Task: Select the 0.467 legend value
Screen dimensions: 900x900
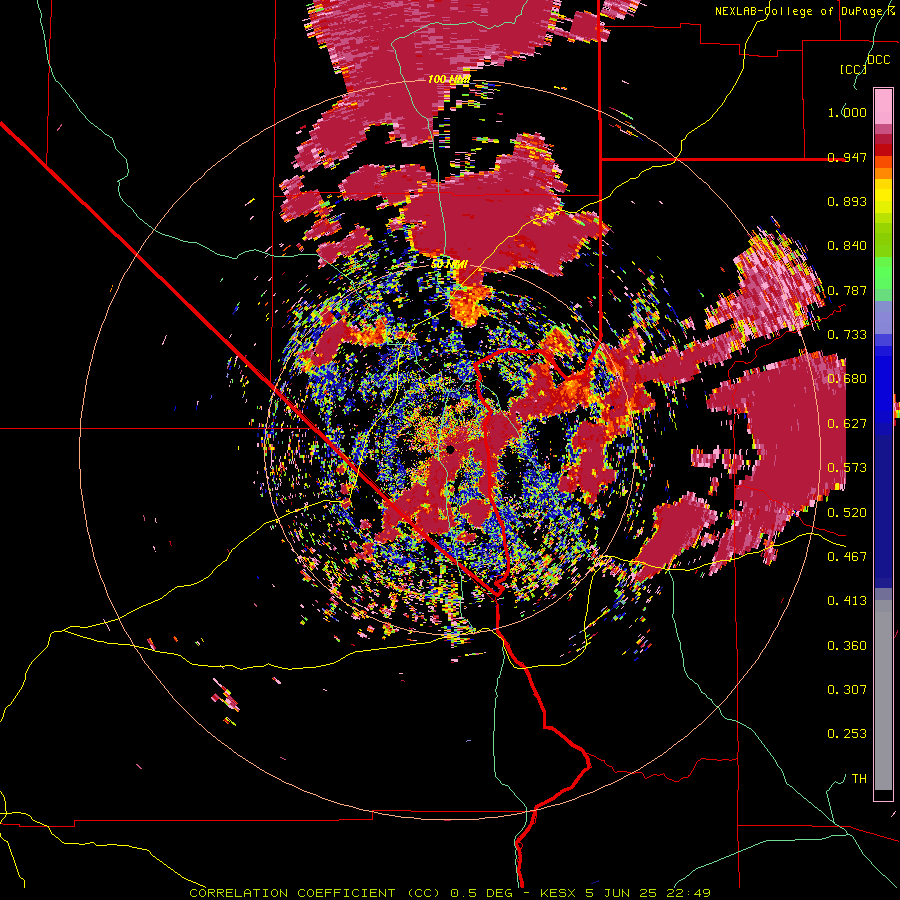Action: pyautogui.click(x=847, y=557)
